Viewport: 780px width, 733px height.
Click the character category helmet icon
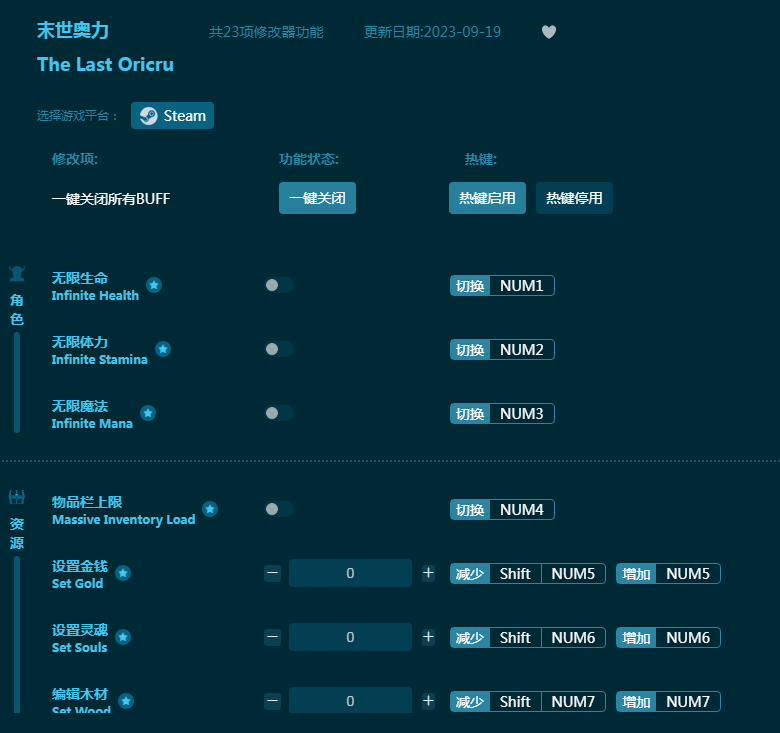pos(17,274)
